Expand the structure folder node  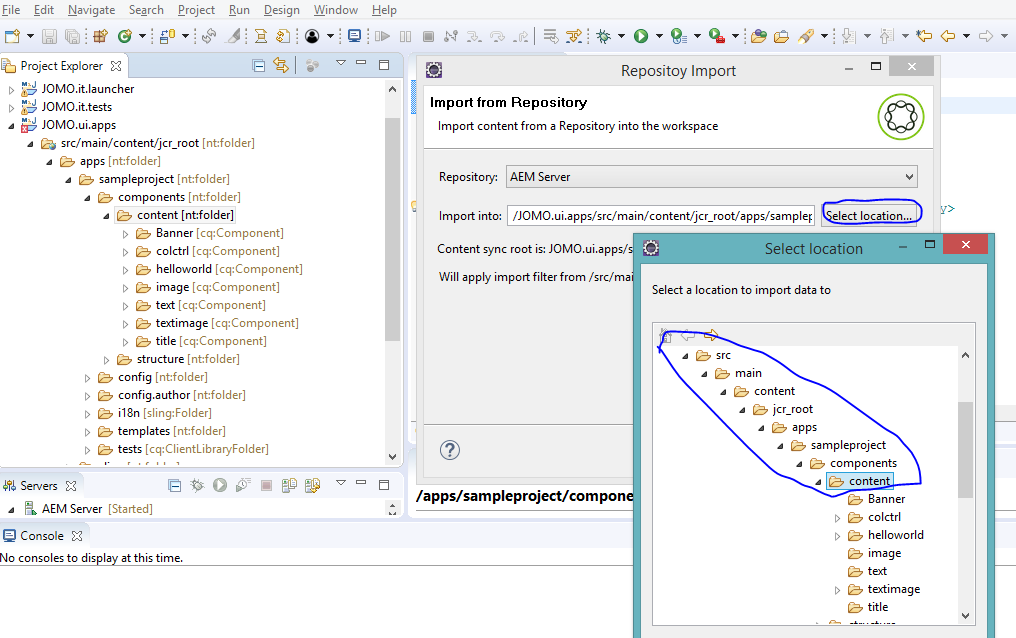point(107,358)
